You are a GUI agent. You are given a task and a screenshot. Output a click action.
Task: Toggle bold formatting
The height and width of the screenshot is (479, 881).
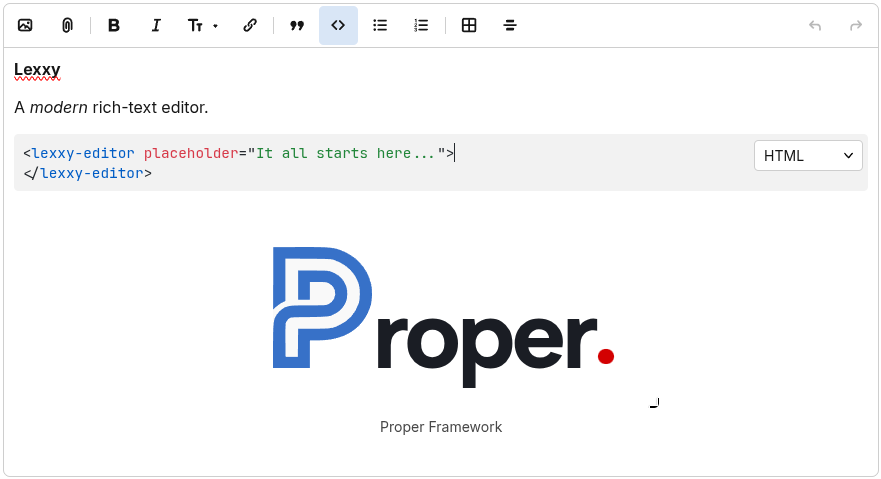114,25
